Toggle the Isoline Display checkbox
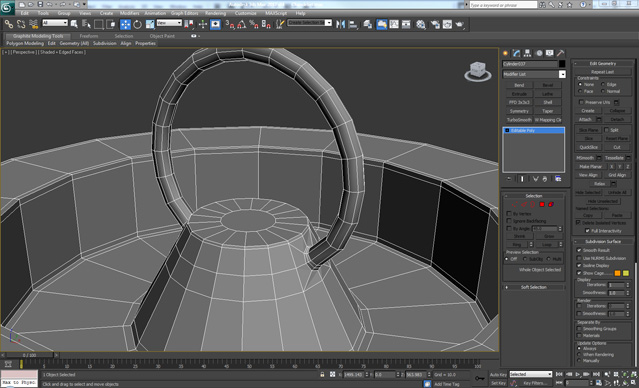The image size is (639, 388). [x=579, y=265]
